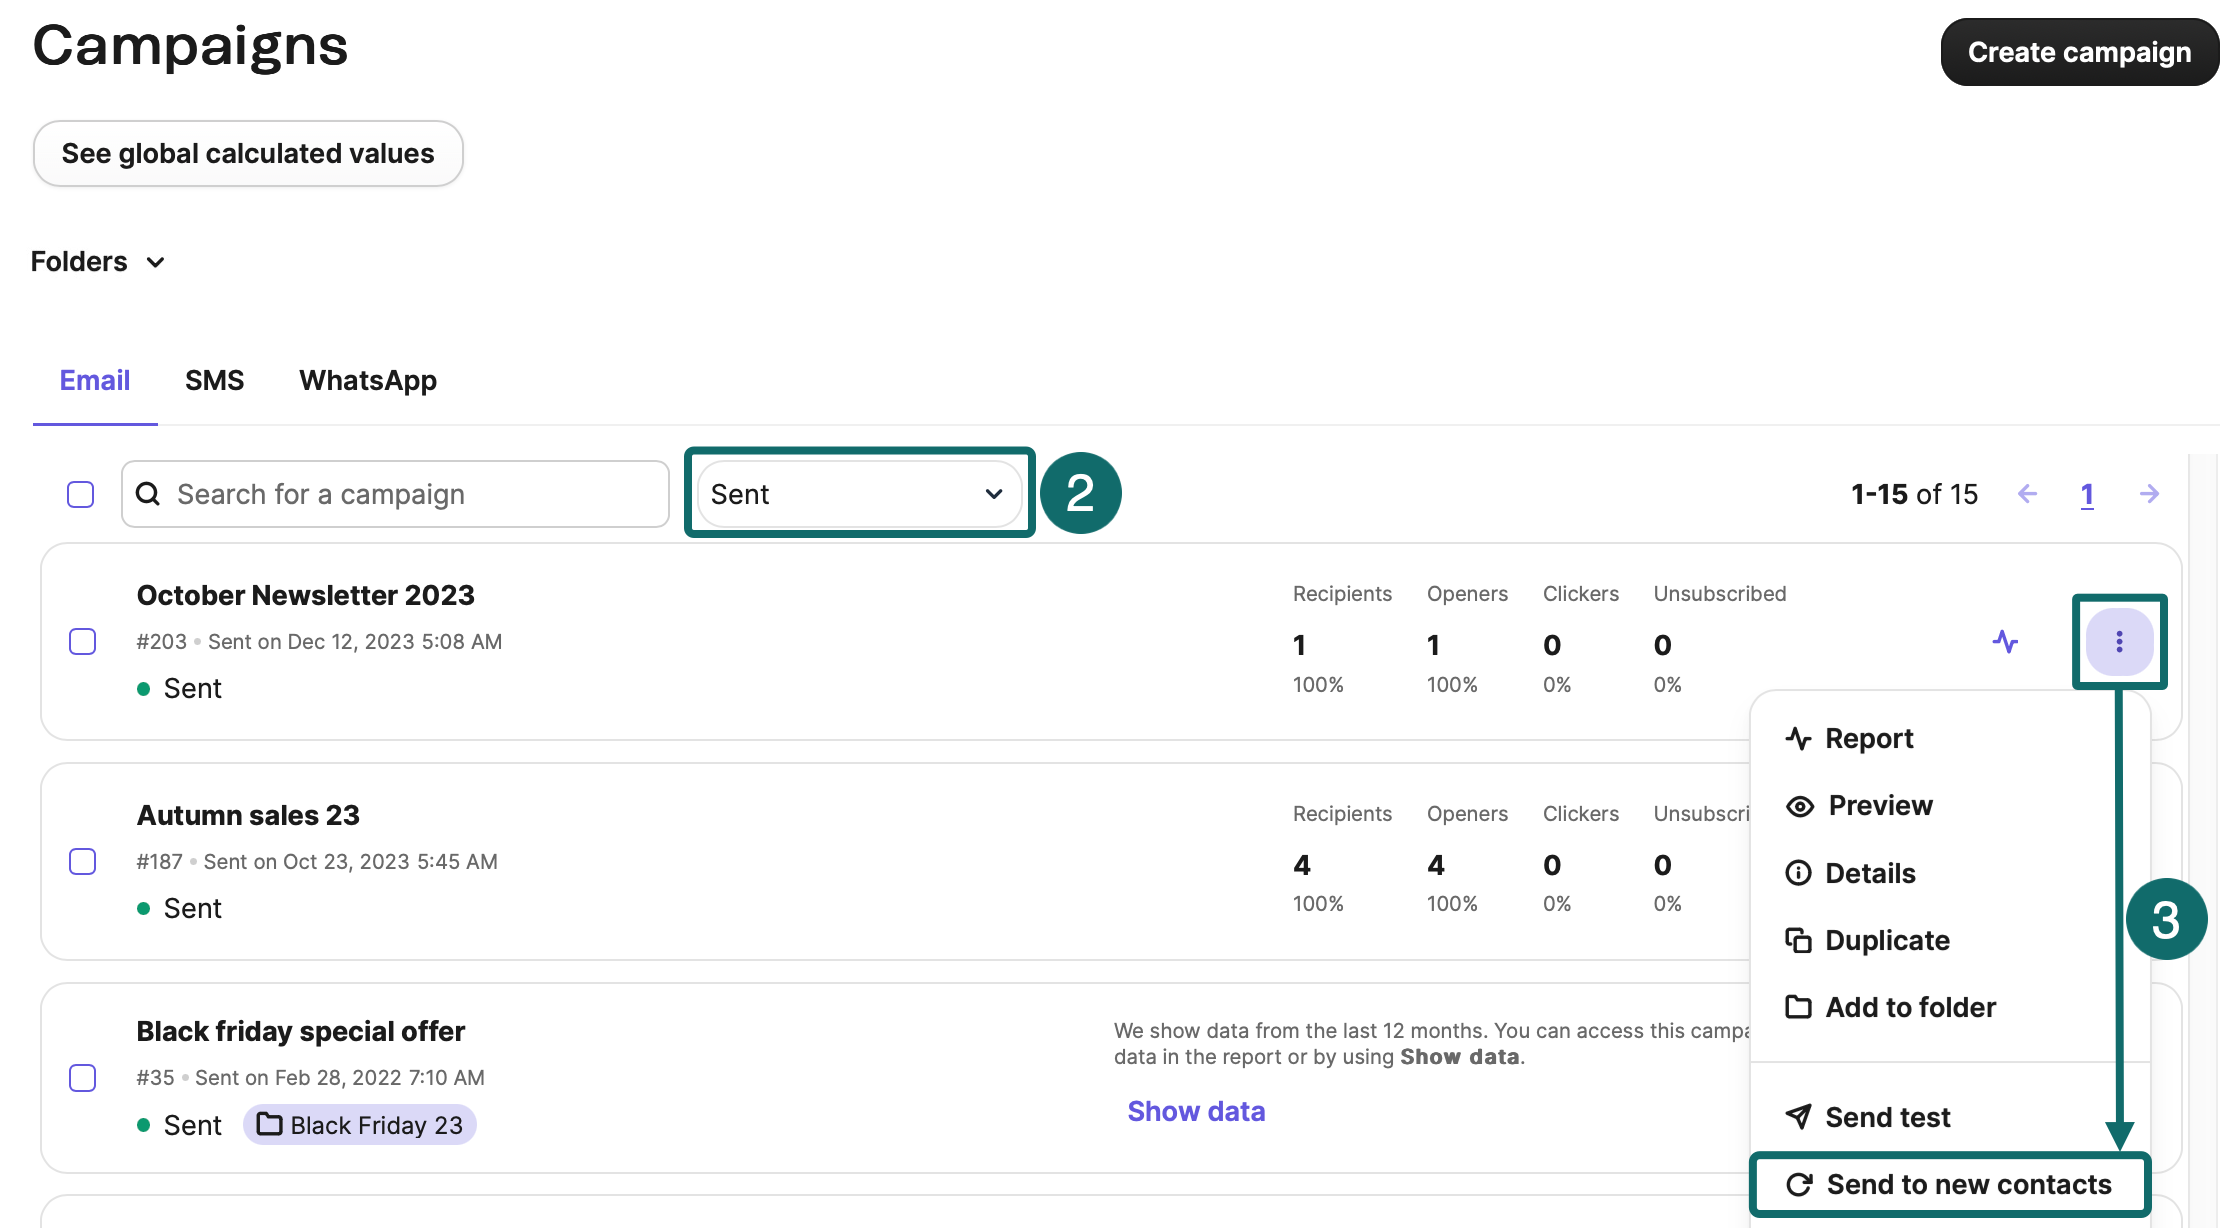Open Details from the campaign menu
Viewport: 2234px width, 1228px height.
pyautogui.click(x=1851, y=873)
